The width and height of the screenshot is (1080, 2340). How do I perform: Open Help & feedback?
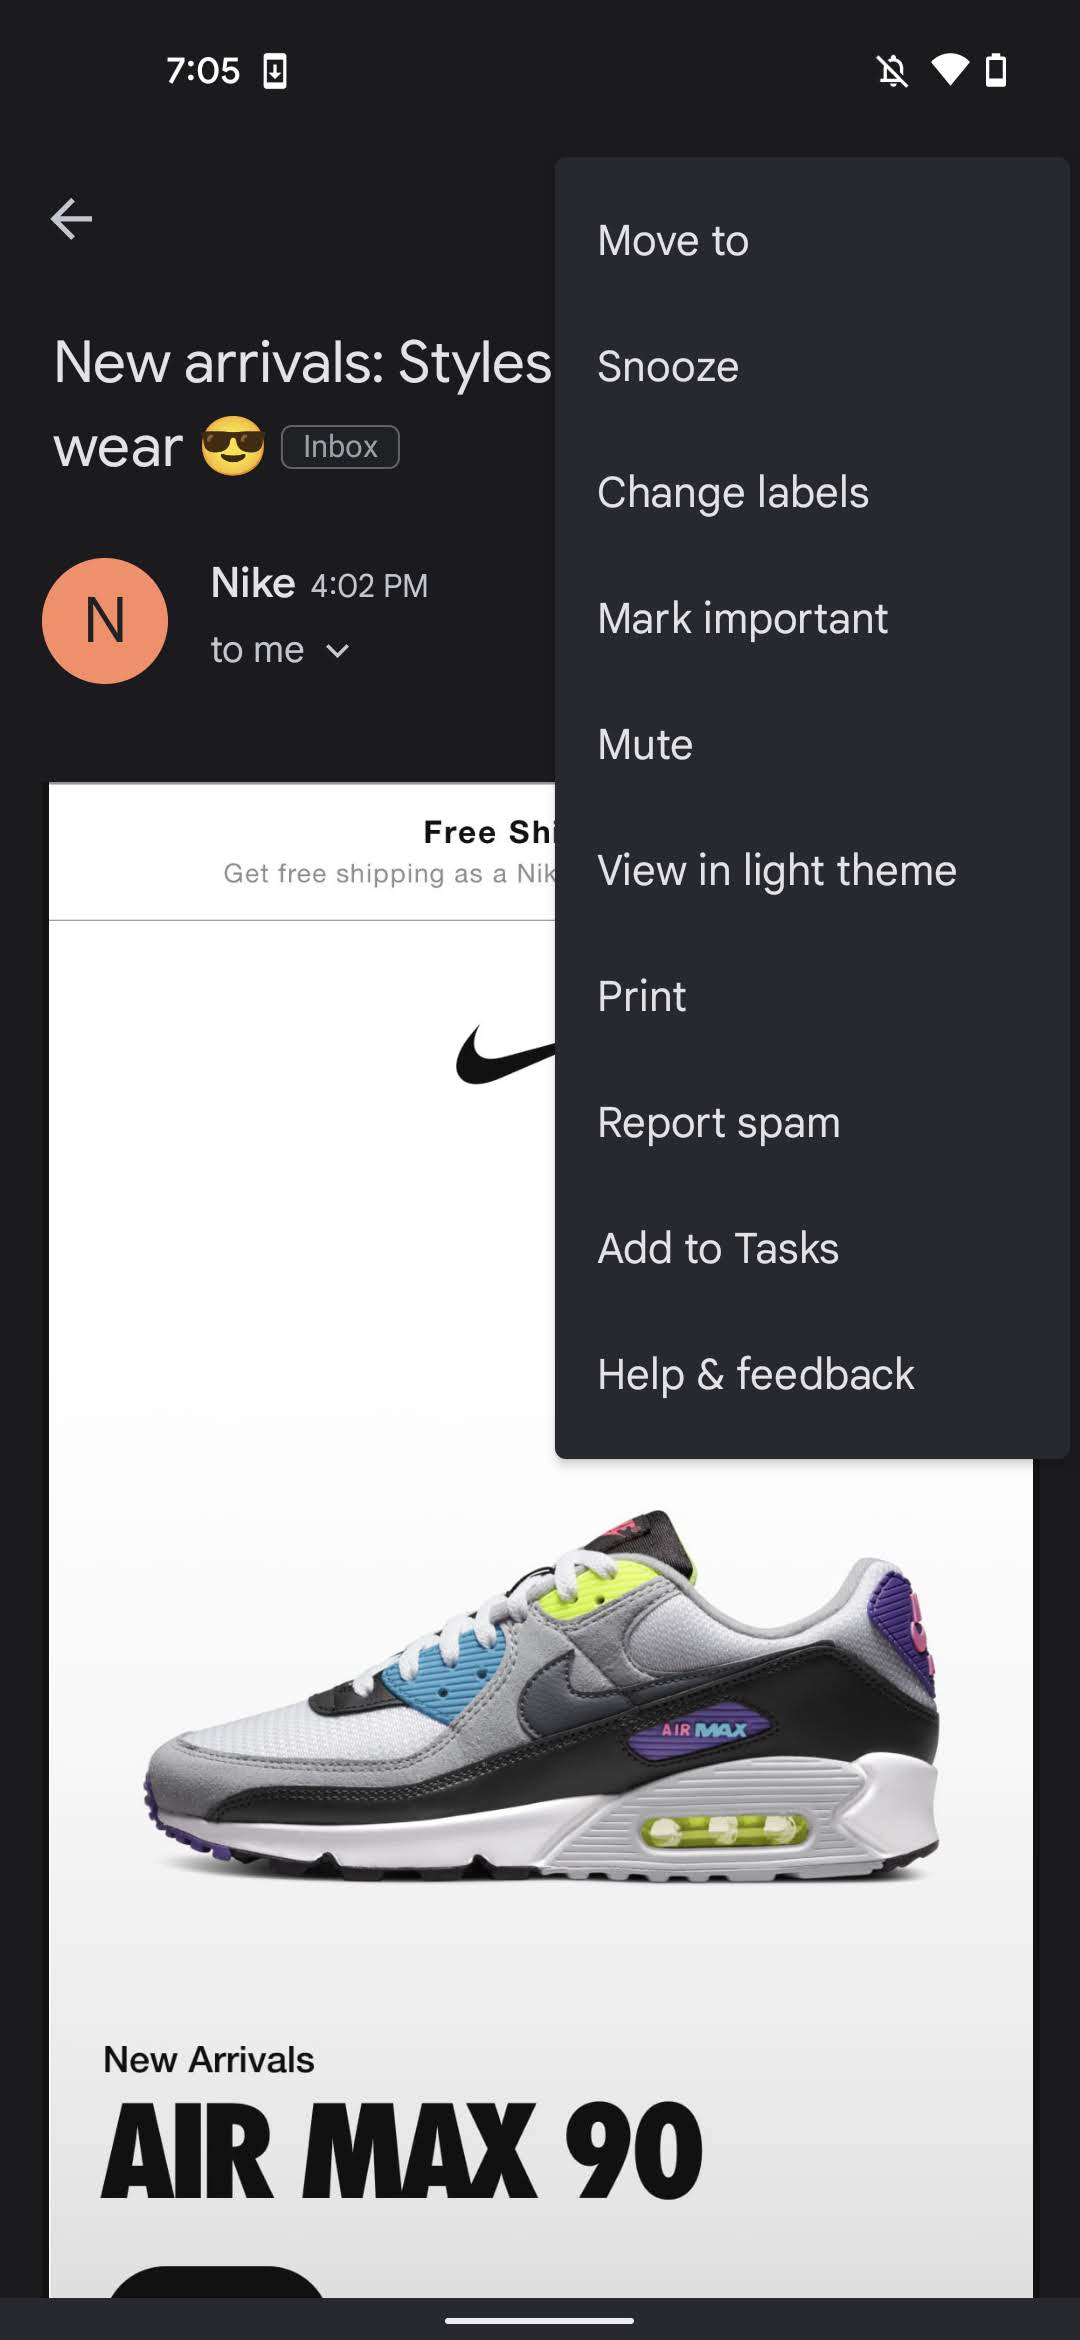812,1375
